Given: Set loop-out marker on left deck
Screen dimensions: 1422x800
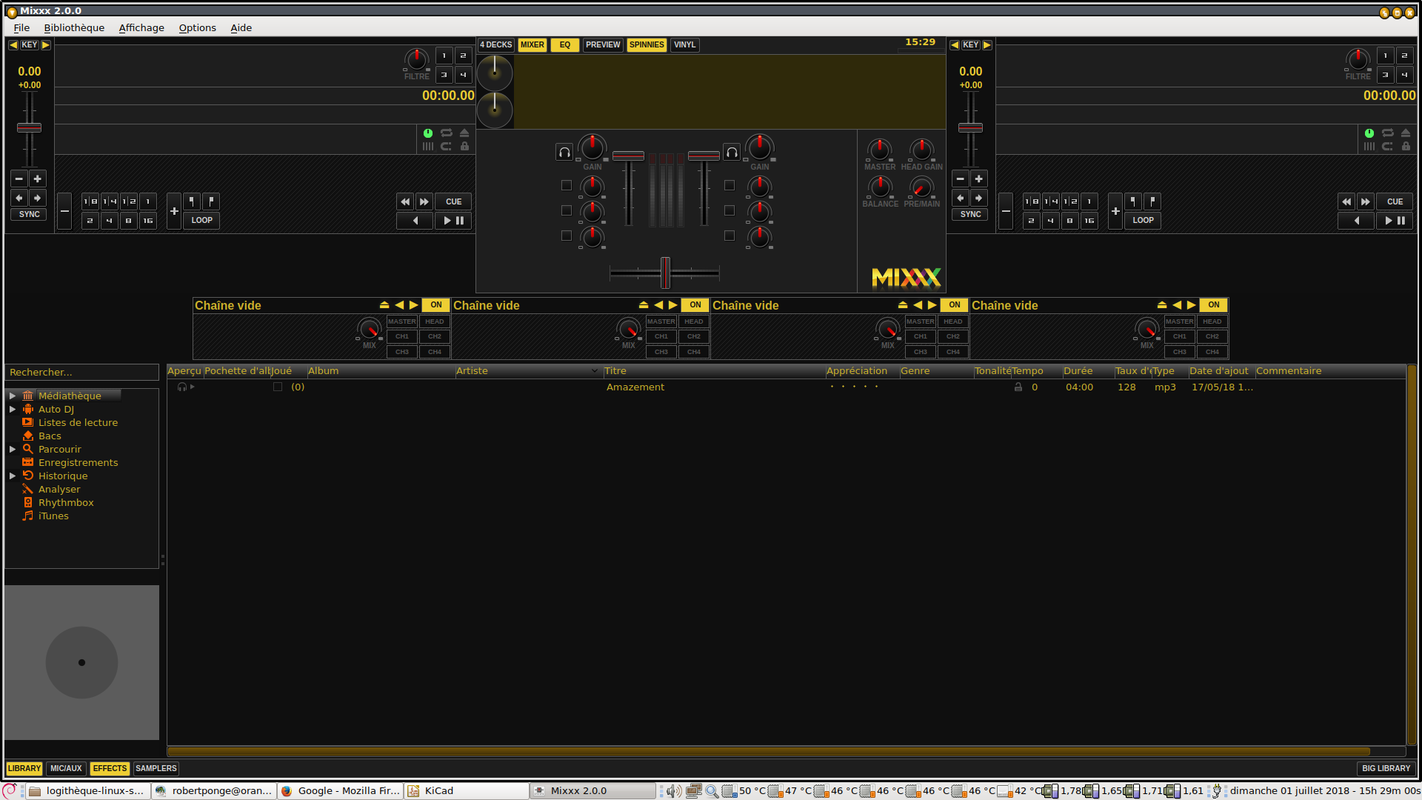Looking at the screenshot, I should click(211, 201).
